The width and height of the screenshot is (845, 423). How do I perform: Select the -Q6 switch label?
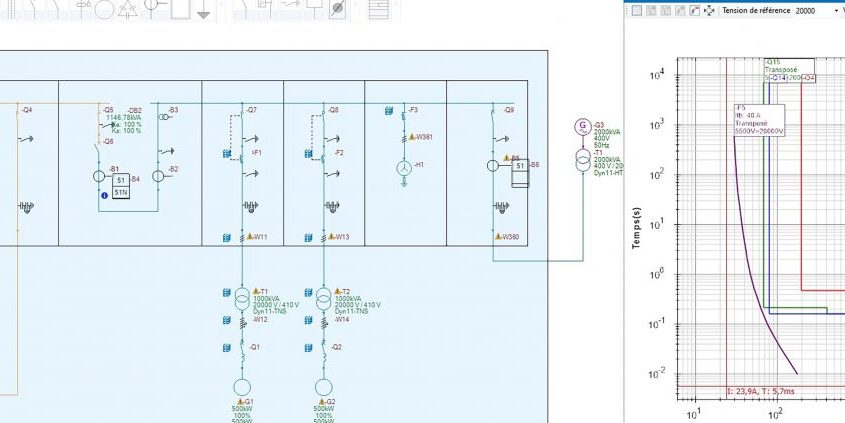108,142
